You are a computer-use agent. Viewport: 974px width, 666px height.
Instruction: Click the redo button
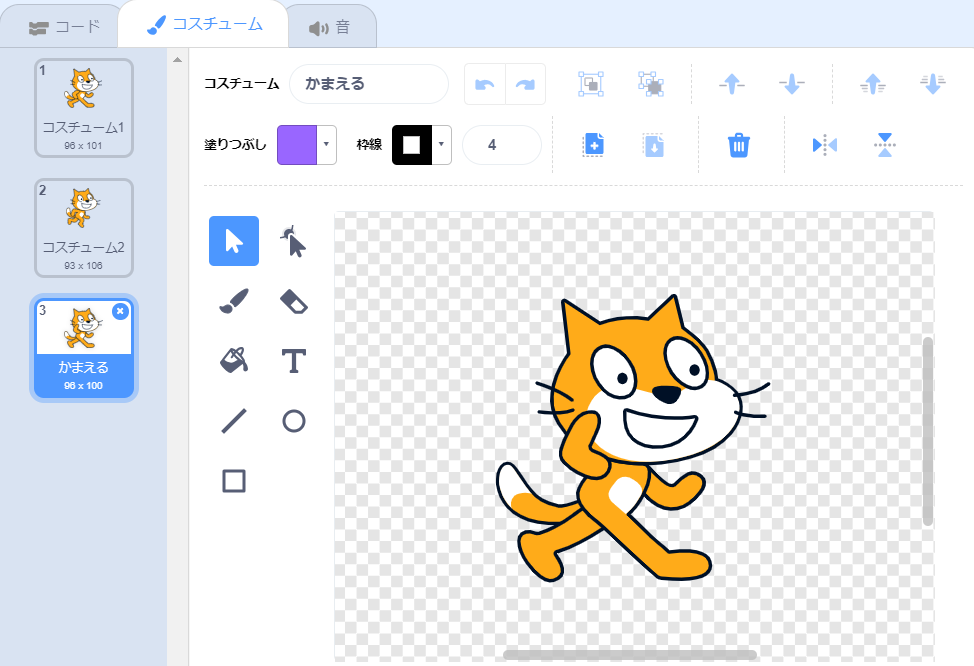tap(525, 85)
